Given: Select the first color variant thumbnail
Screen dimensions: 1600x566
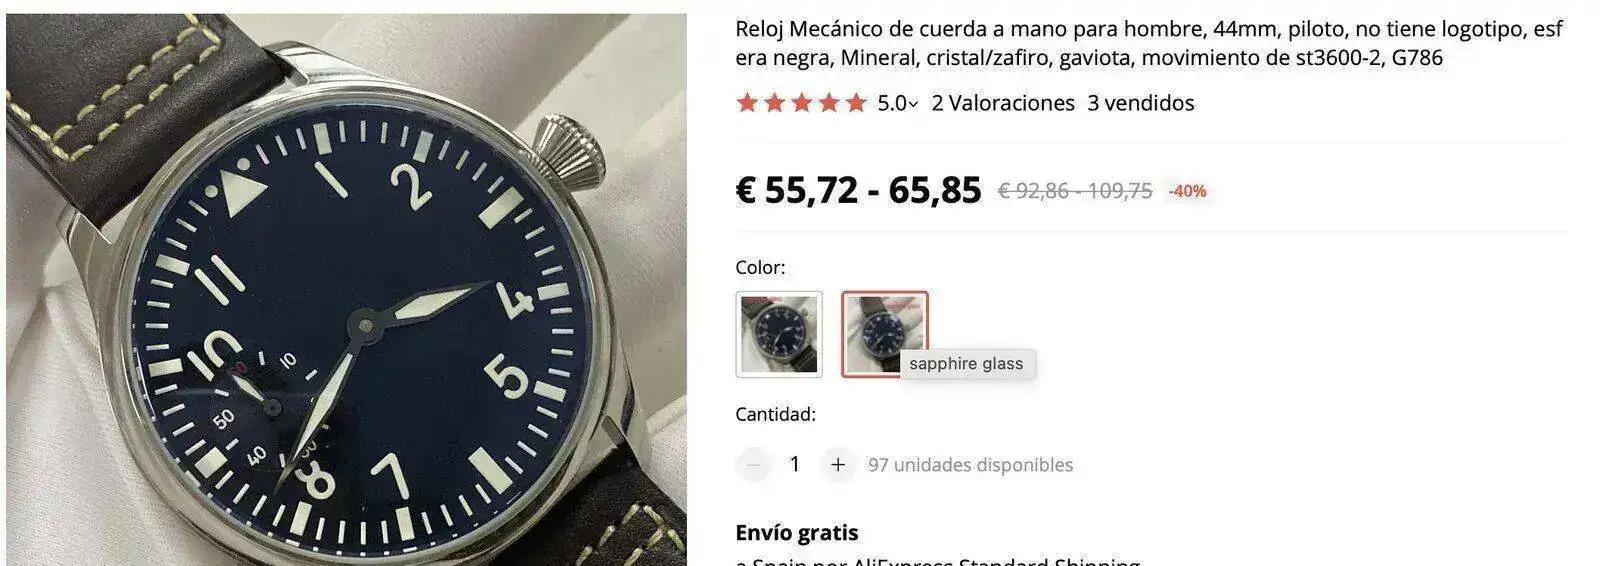Looking at the screenshot, I should [779, 334].
